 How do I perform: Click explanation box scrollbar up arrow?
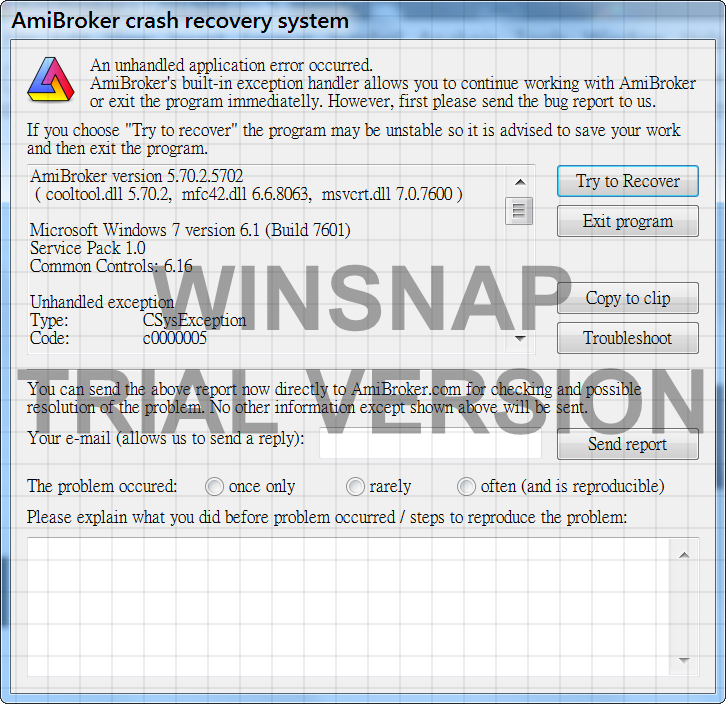point(684,555)
